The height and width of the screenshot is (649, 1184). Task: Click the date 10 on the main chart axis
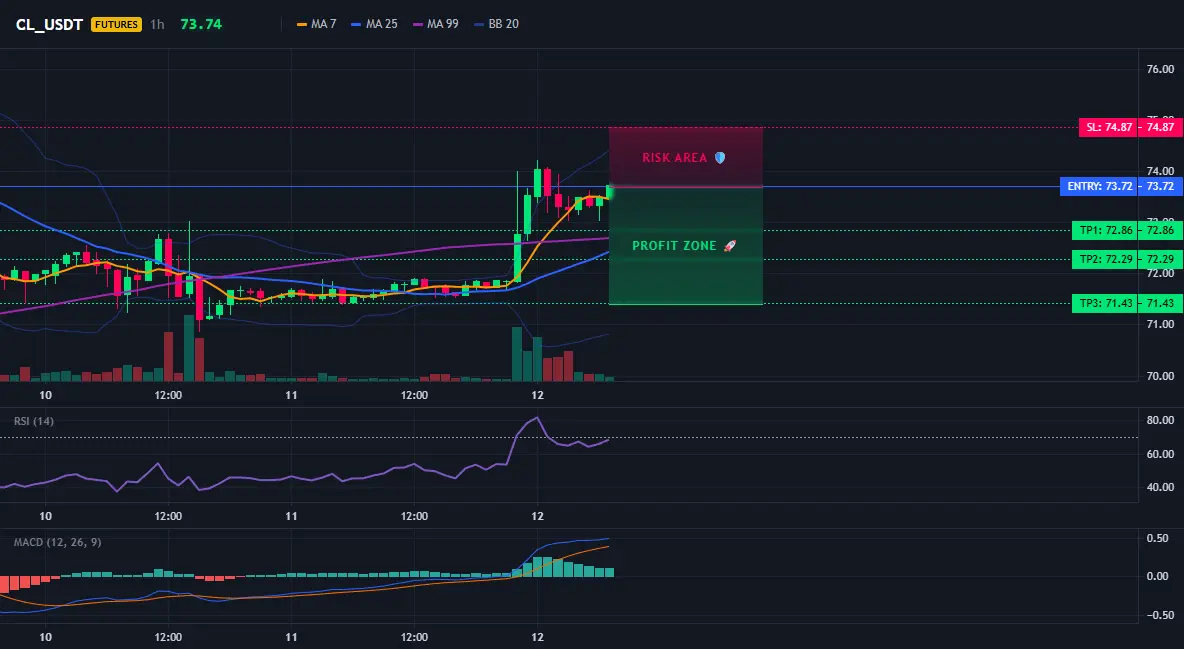click(45, 395)
